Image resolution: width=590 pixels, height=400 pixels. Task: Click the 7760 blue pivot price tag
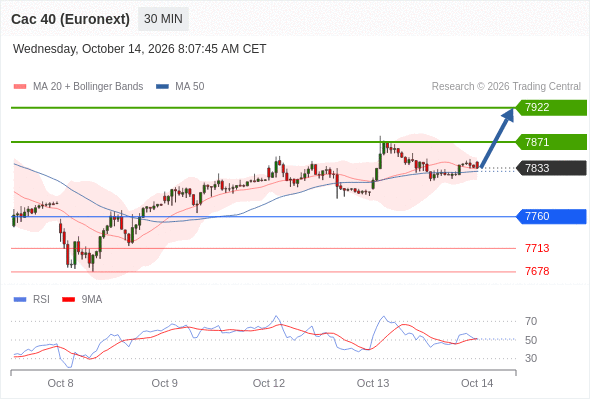point(551,216)
